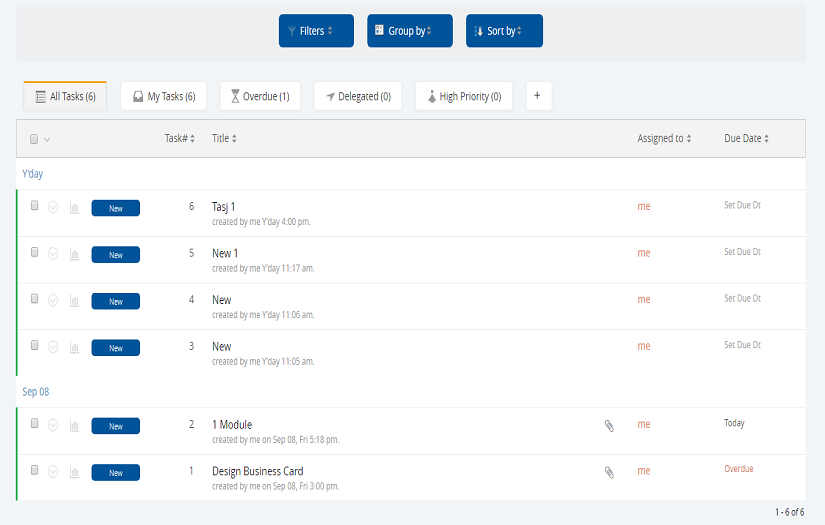
Task: Open the task titled New 1
Action: (x=225, y=253)
